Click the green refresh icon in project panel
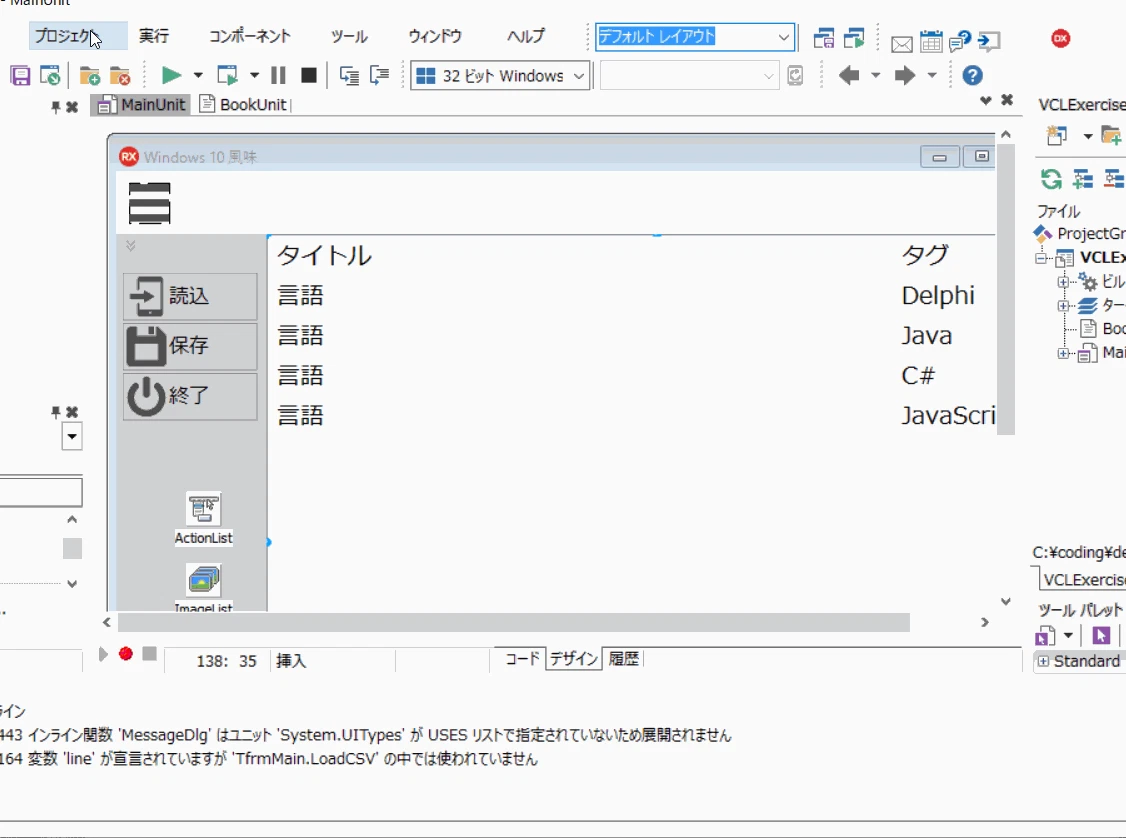 click(x=1051, y=178)
